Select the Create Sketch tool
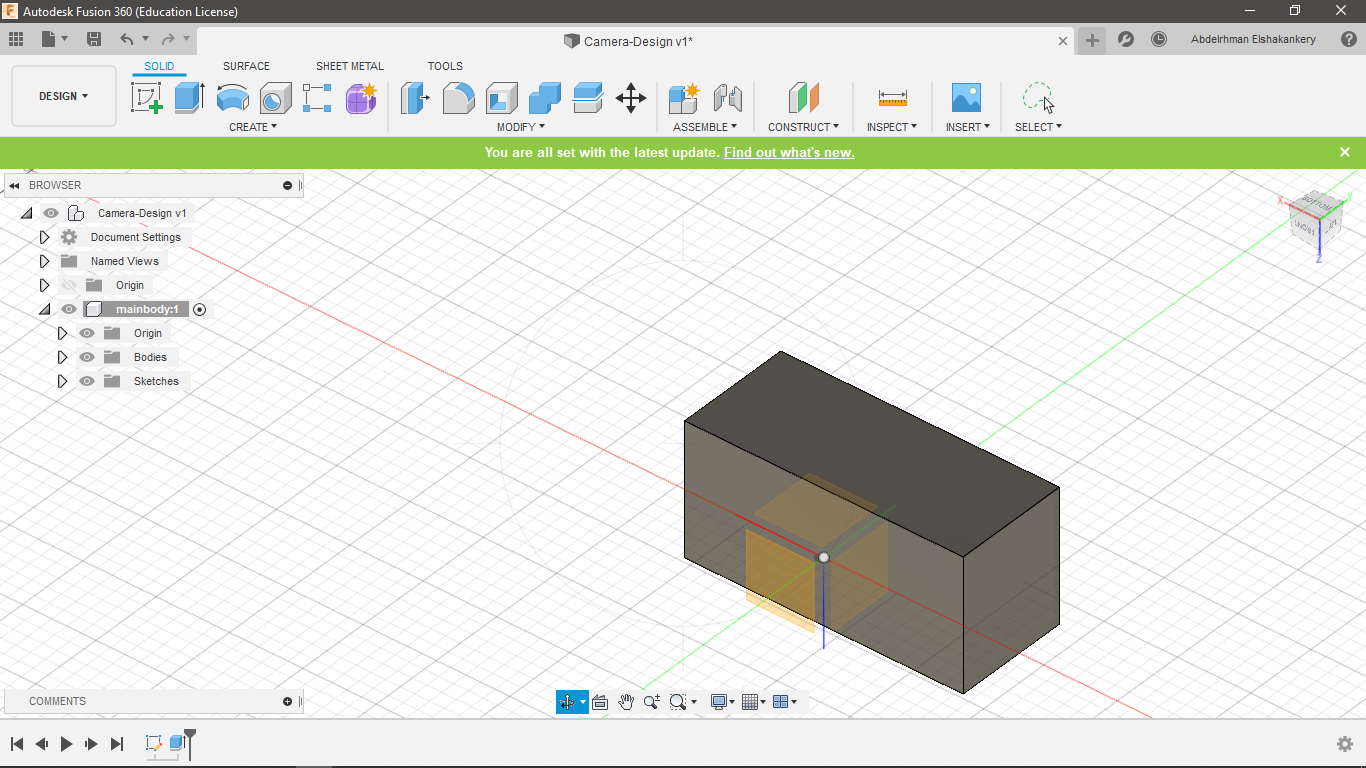The width and height of the screenshot is (1366, 768). coord(147,98)
